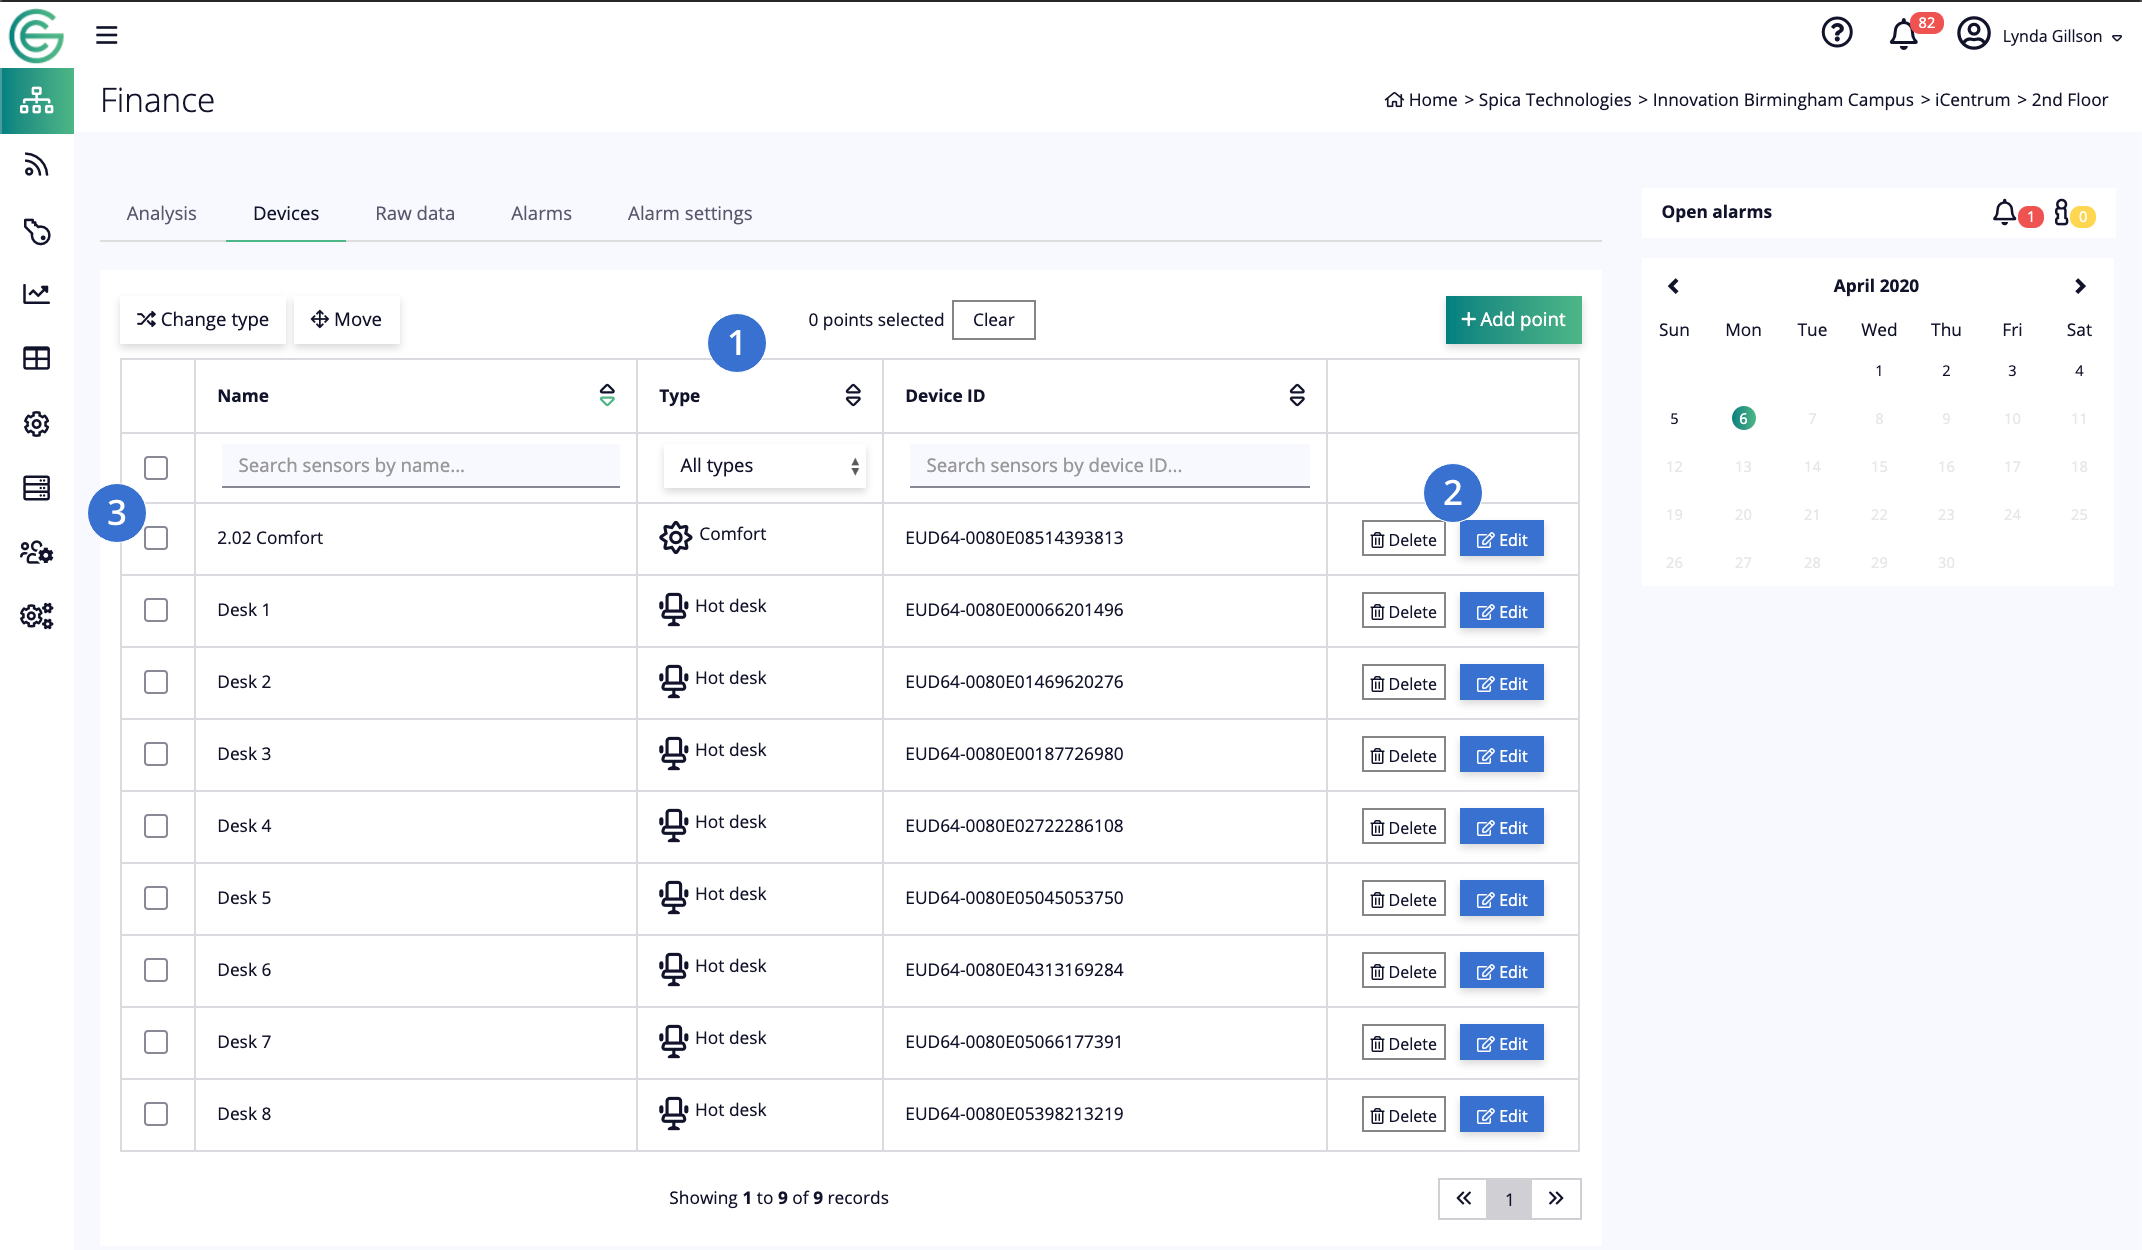Open the dashboard grid icon in the sidebar
Screen dimensions: 2142x1250
(37, 359)
